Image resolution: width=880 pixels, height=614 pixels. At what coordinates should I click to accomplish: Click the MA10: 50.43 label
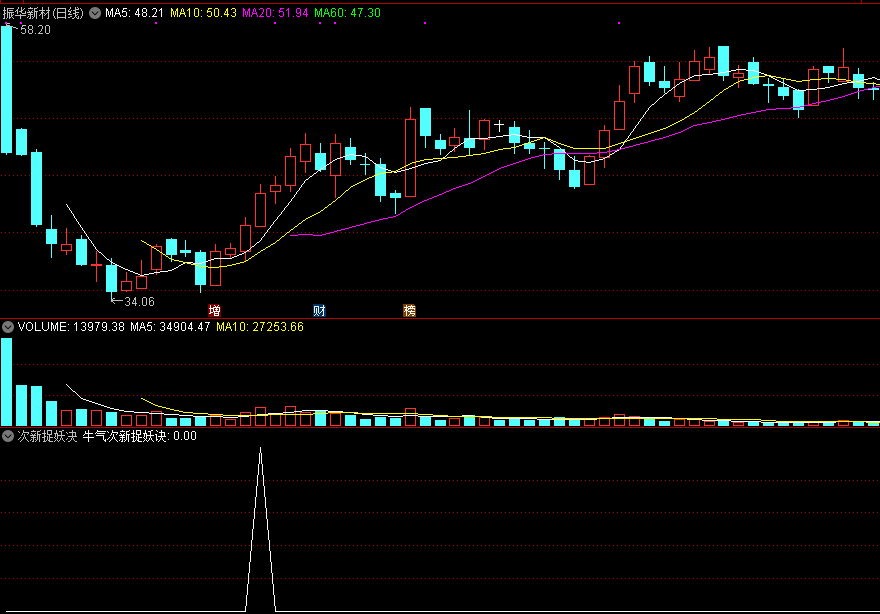(x=203, y=13)
